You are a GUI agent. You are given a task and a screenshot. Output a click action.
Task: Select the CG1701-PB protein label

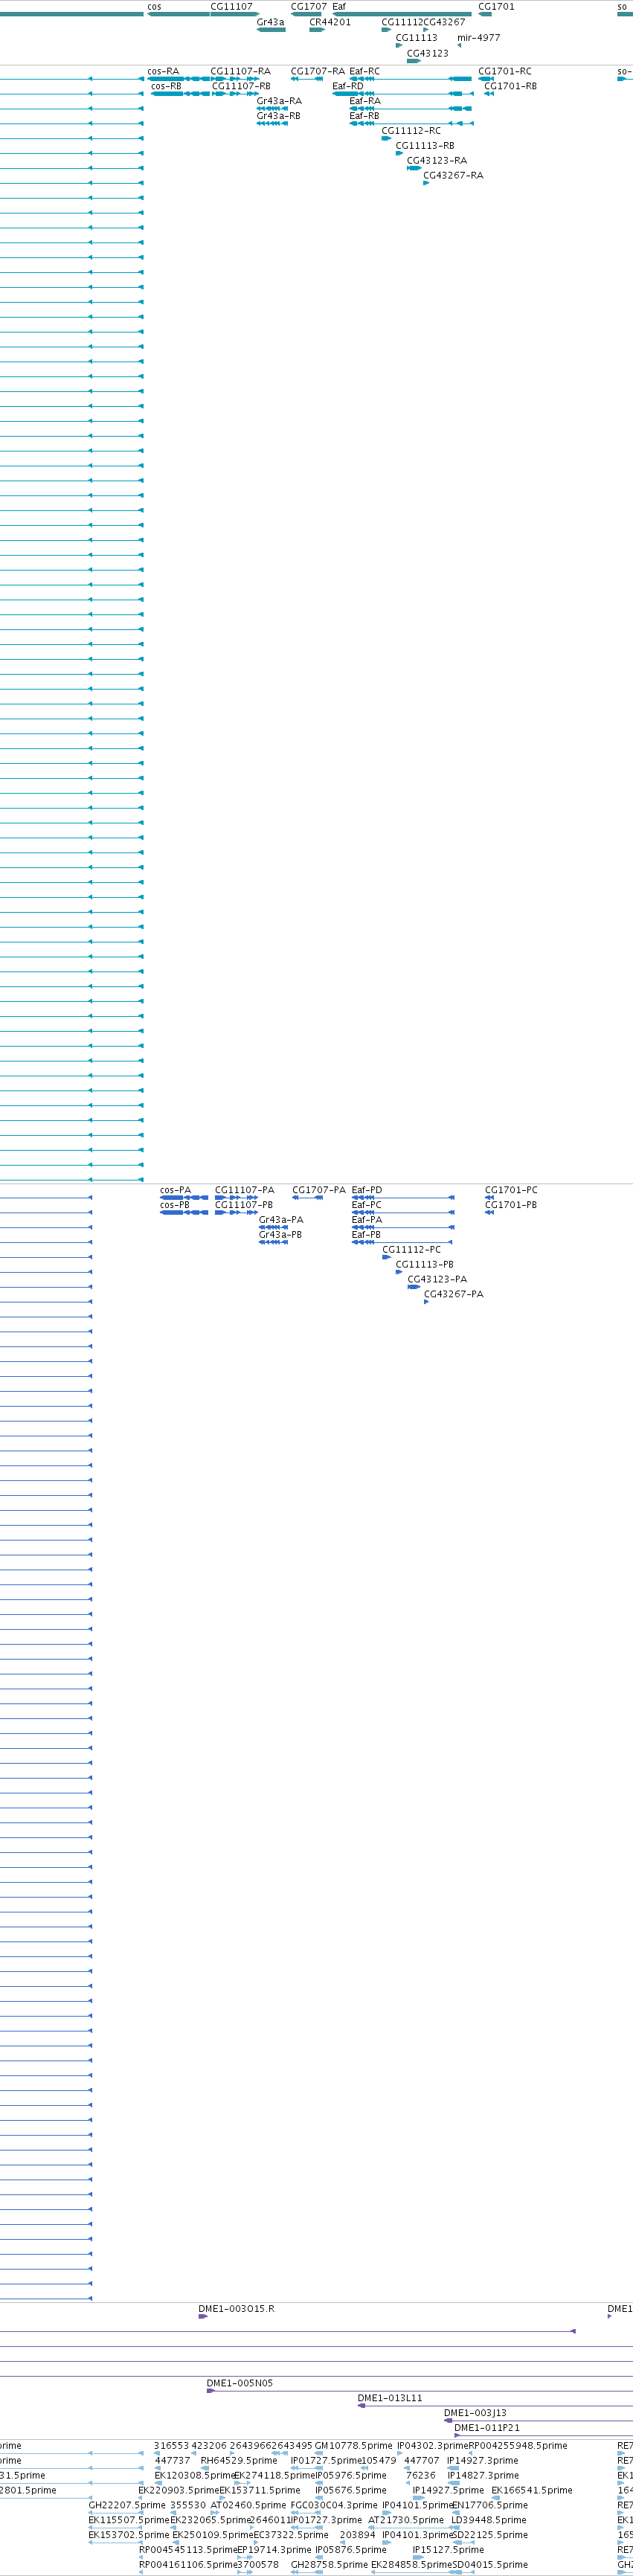pos(511,1206)
